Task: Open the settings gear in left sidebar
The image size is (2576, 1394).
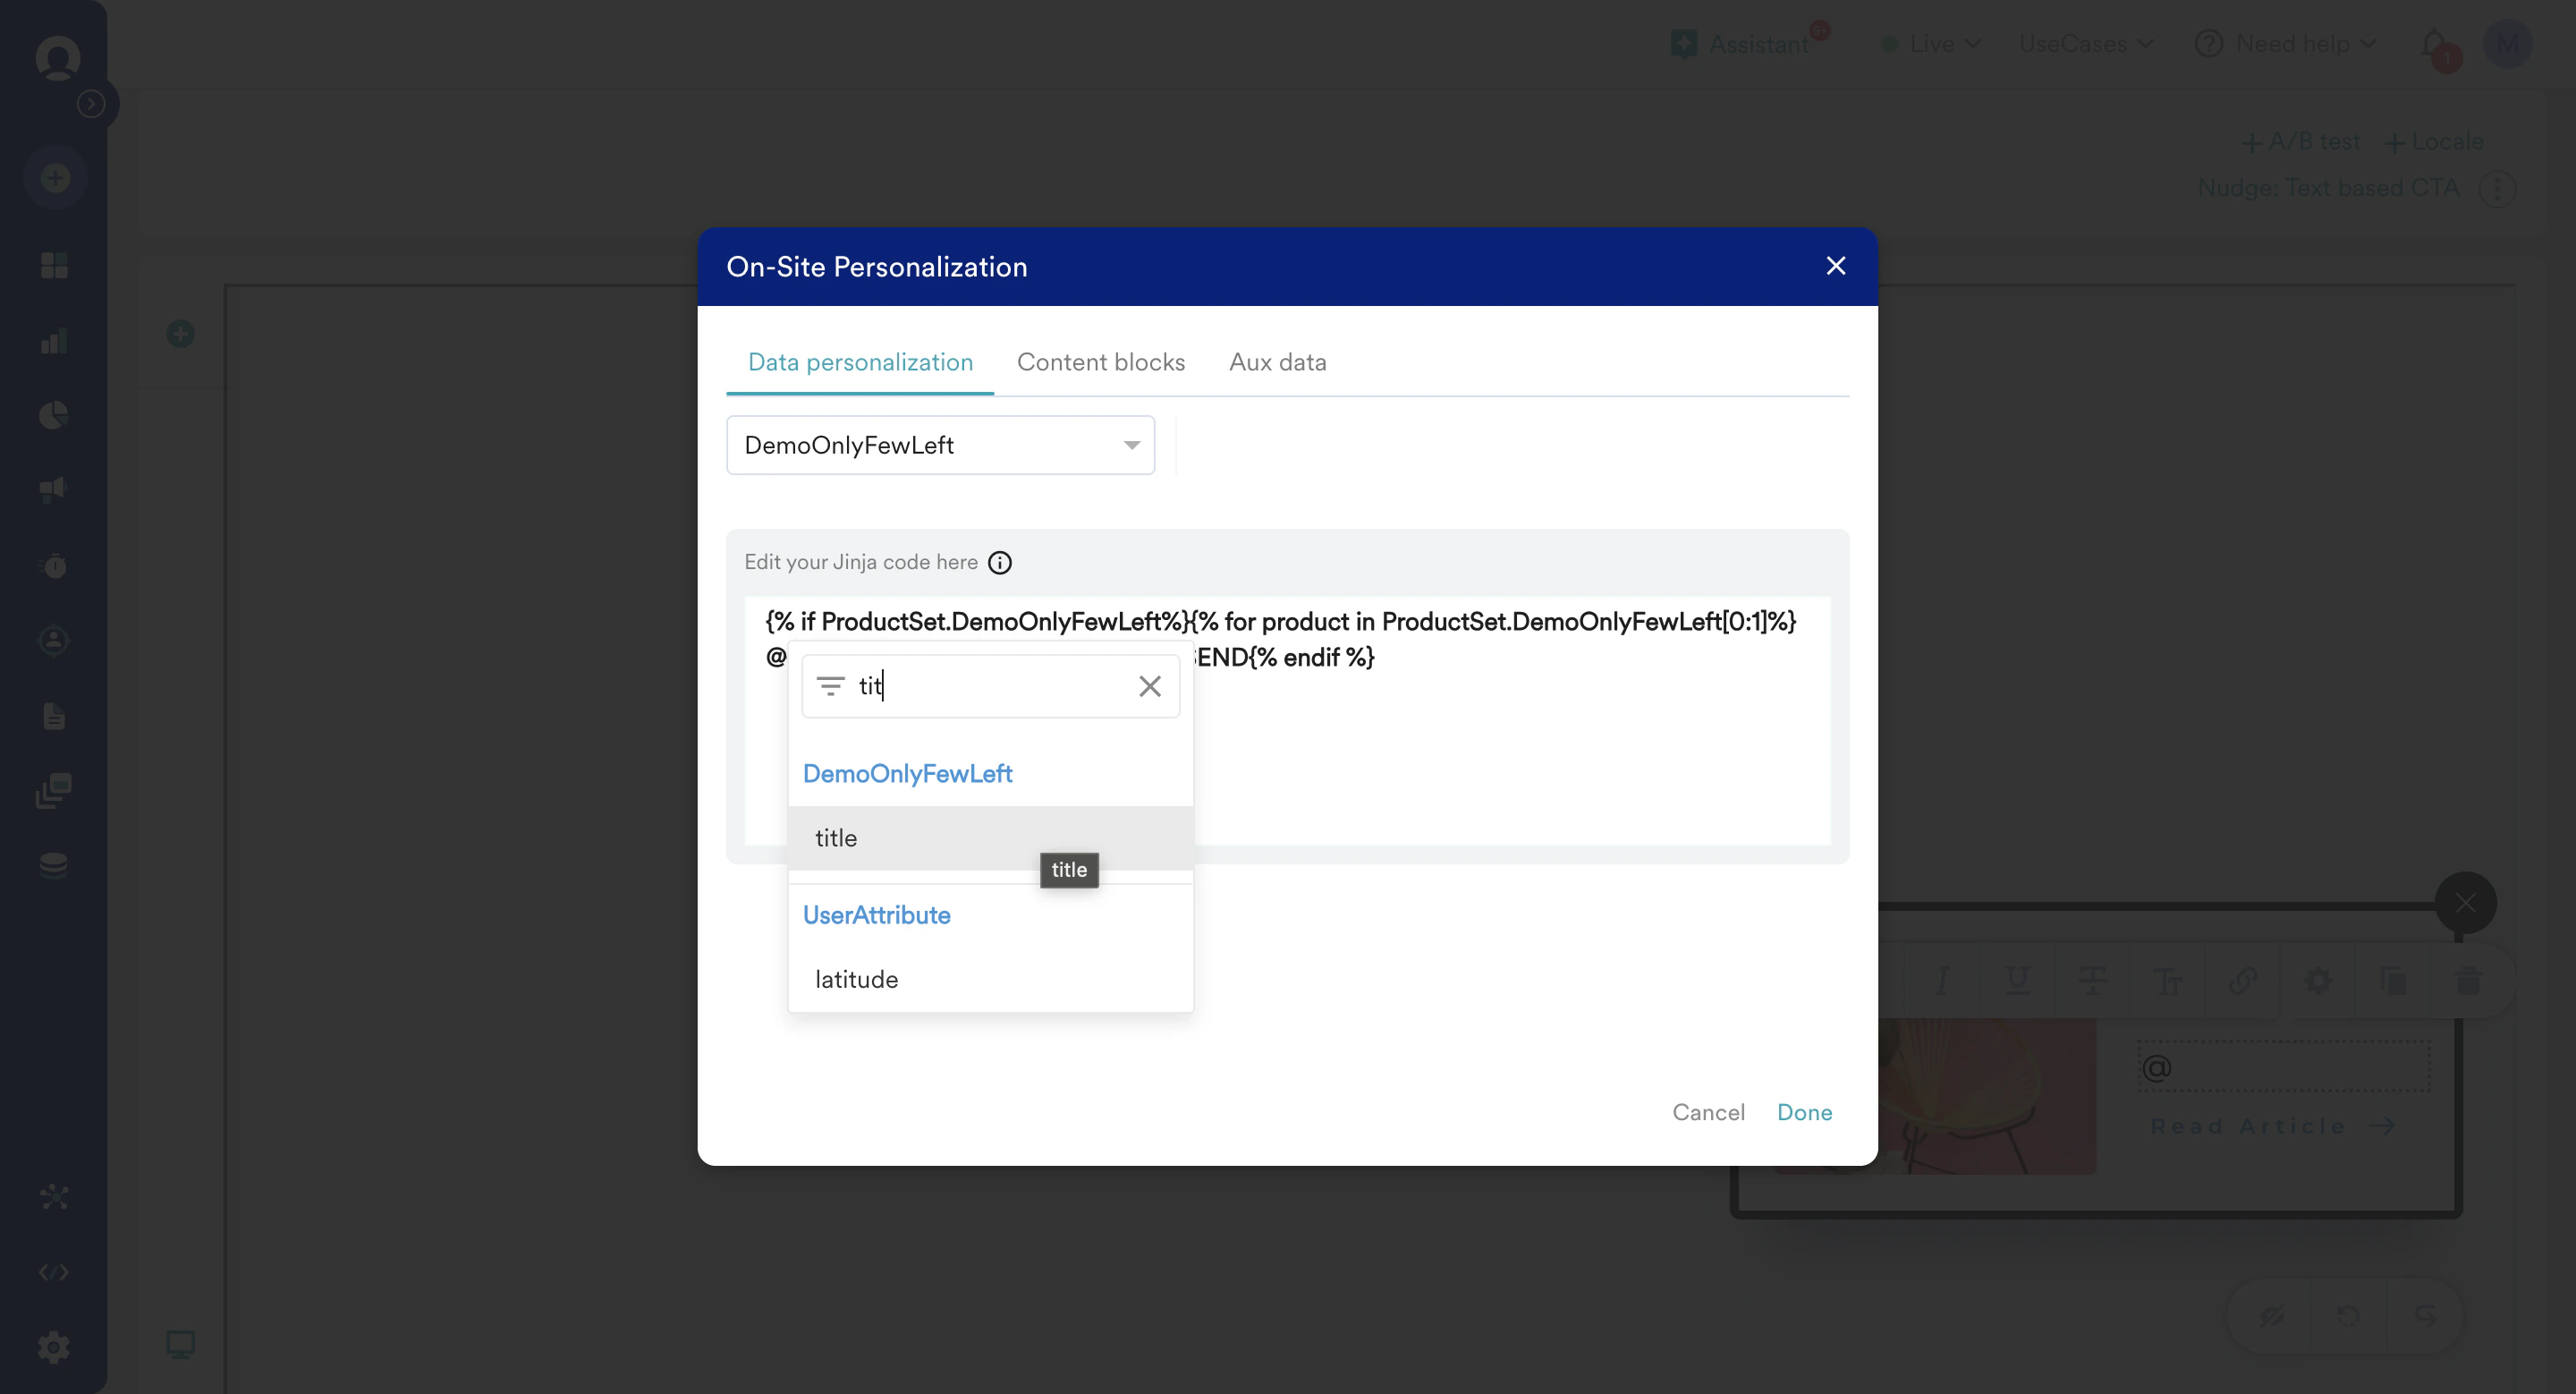Action: coord(54,1347)
